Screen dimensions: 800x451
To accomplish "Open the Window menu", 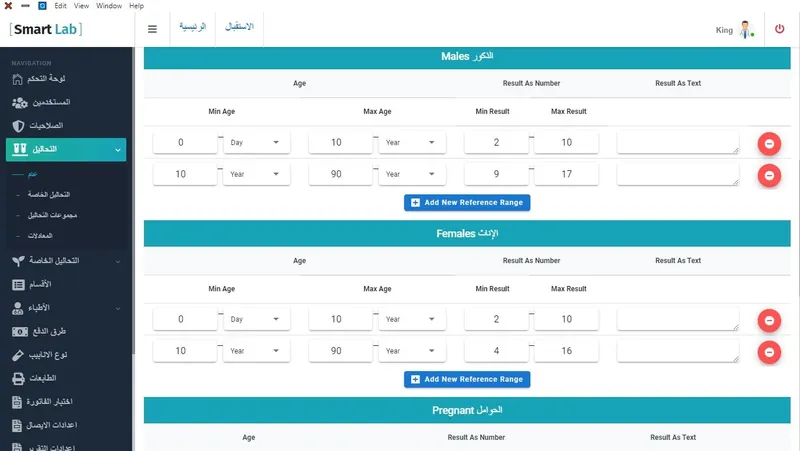I will click(x=109, y=6).
